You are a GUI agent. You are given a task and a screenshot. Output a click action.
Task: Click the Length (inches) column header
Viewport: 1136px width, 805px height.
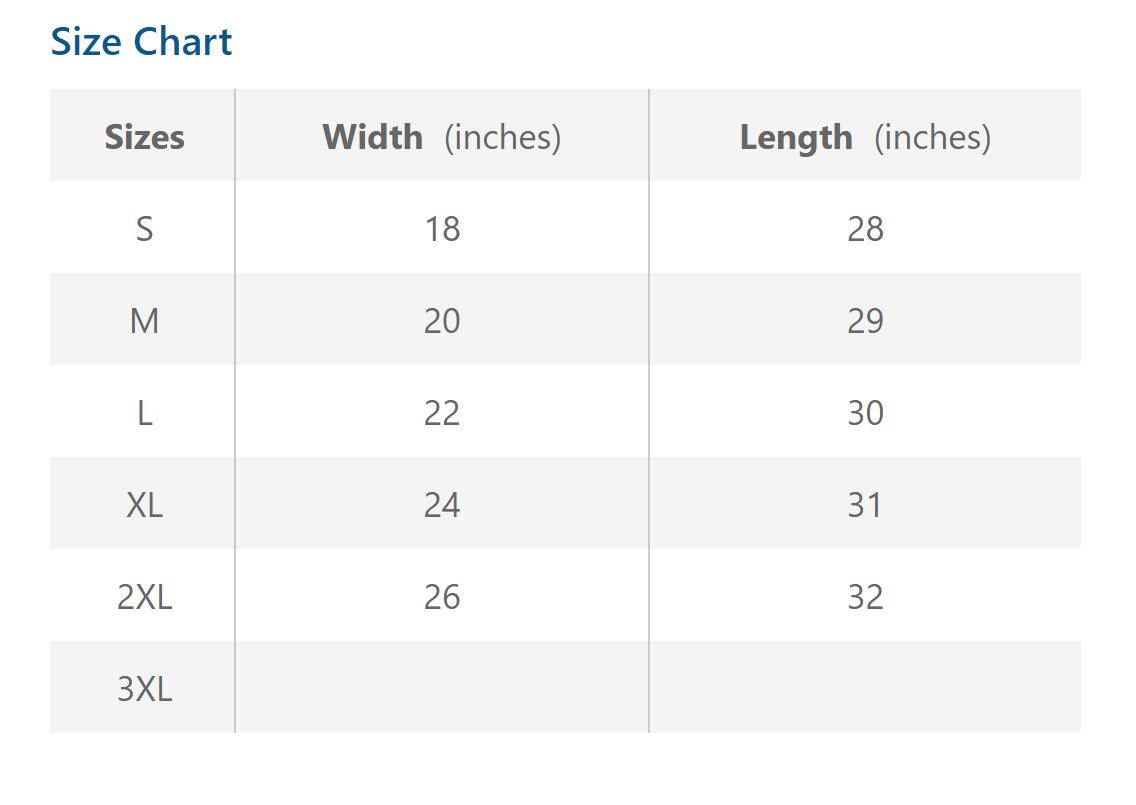click(x=865, y=137)
